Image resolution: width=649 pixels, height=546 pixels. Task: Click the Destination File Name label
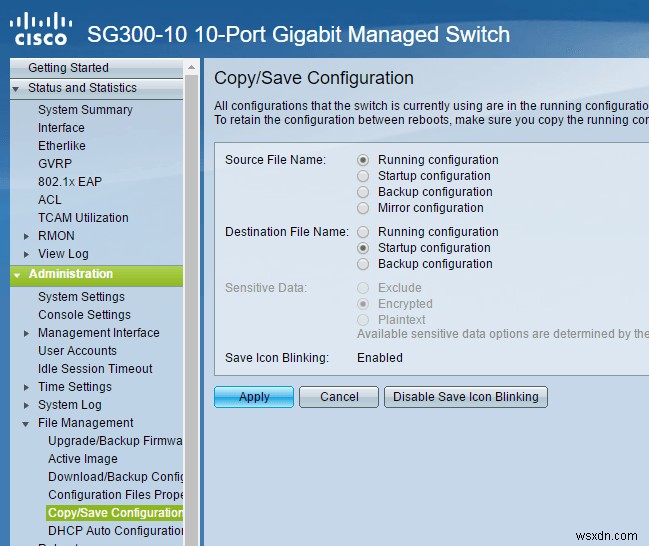click(x=287, y=232)
